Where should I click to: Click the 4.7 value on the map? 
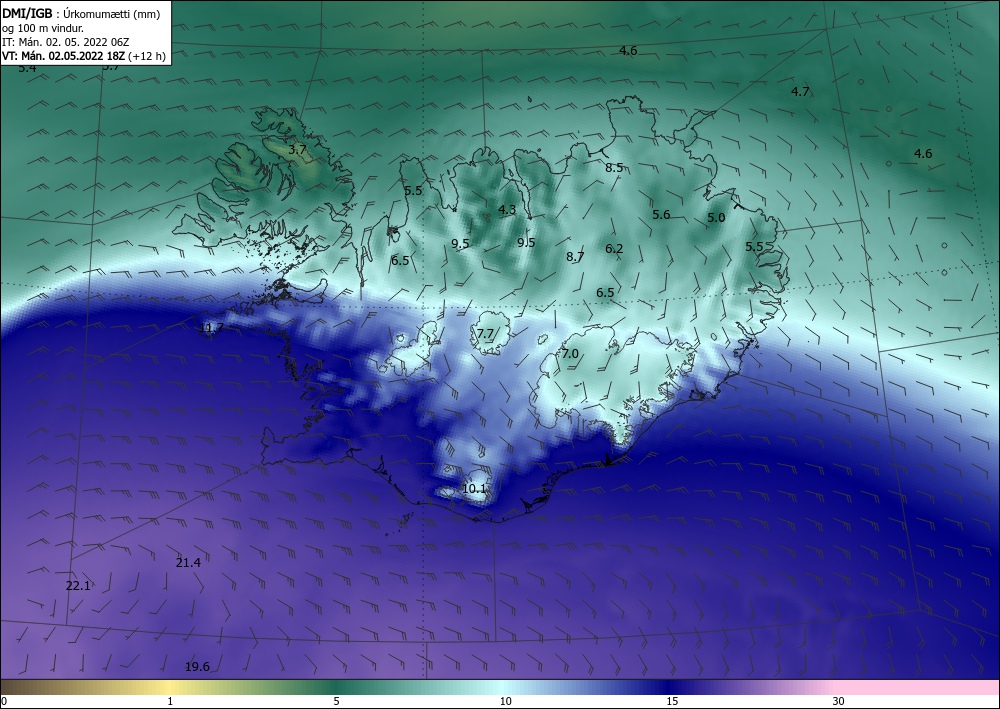click(x=800, y=92)
